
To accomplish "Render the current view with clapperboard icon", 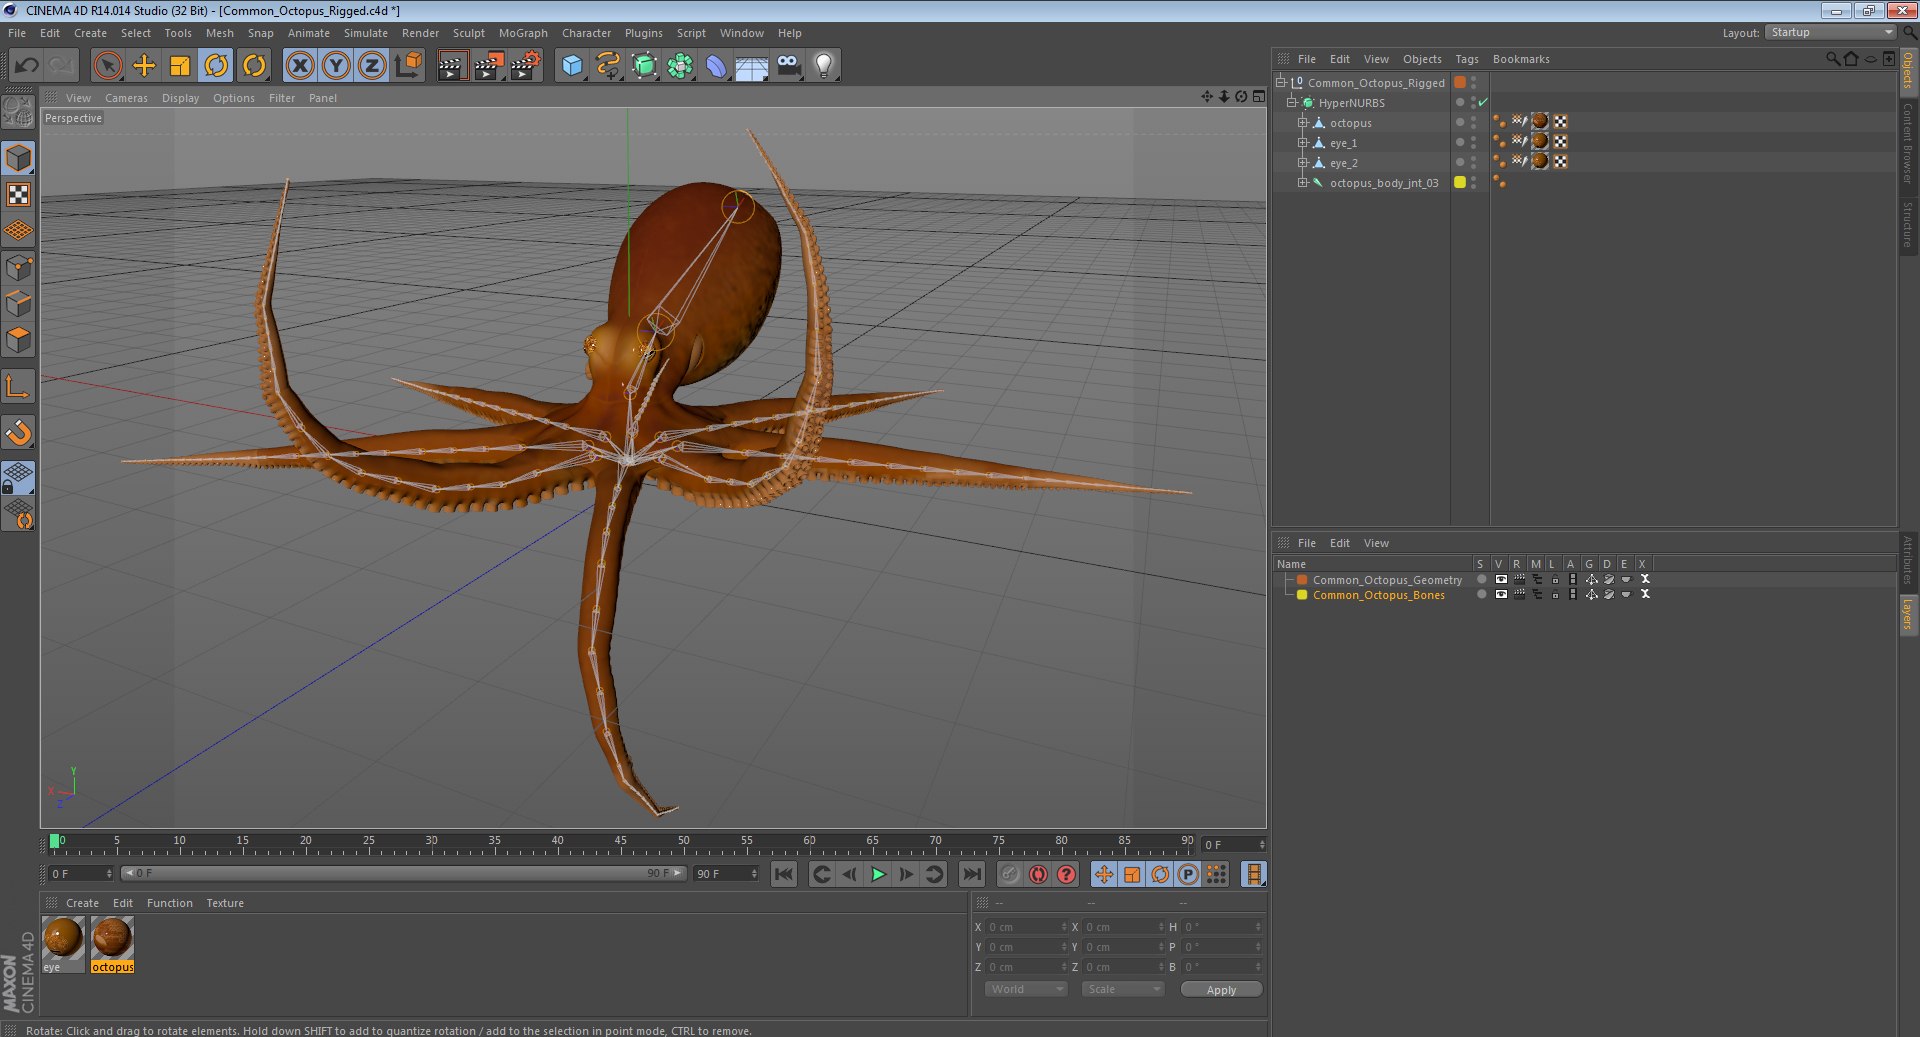I will [x=452, y=66].
